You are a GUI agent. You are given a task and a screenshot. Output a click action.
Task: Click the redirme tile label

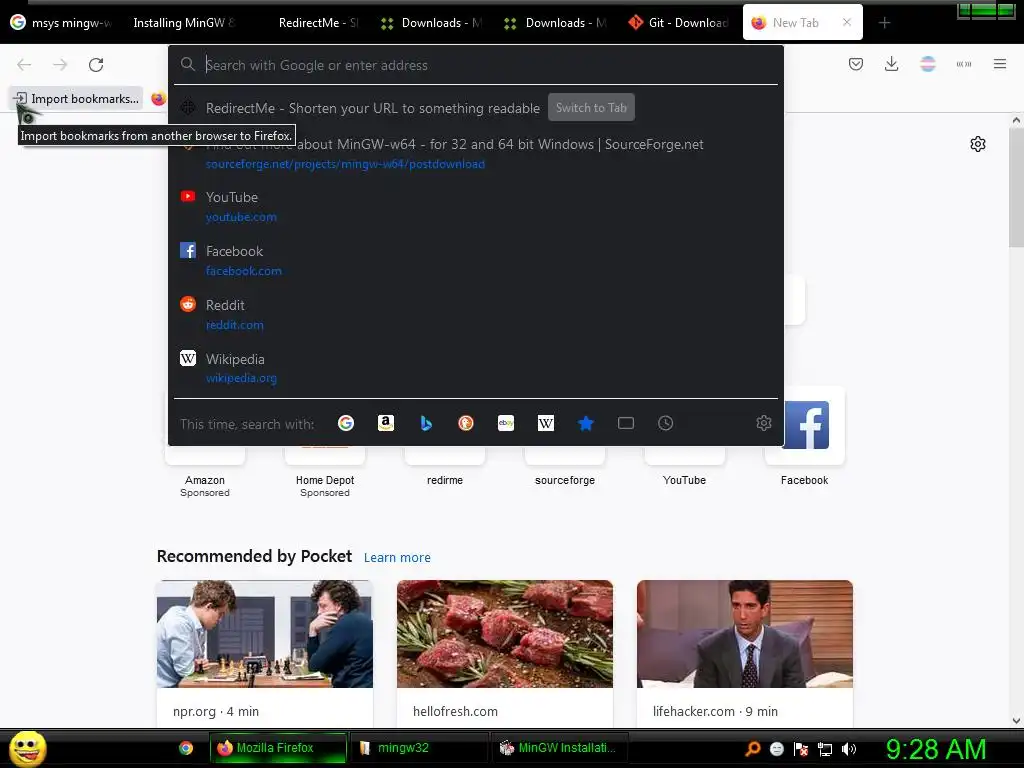coord(445,480)
